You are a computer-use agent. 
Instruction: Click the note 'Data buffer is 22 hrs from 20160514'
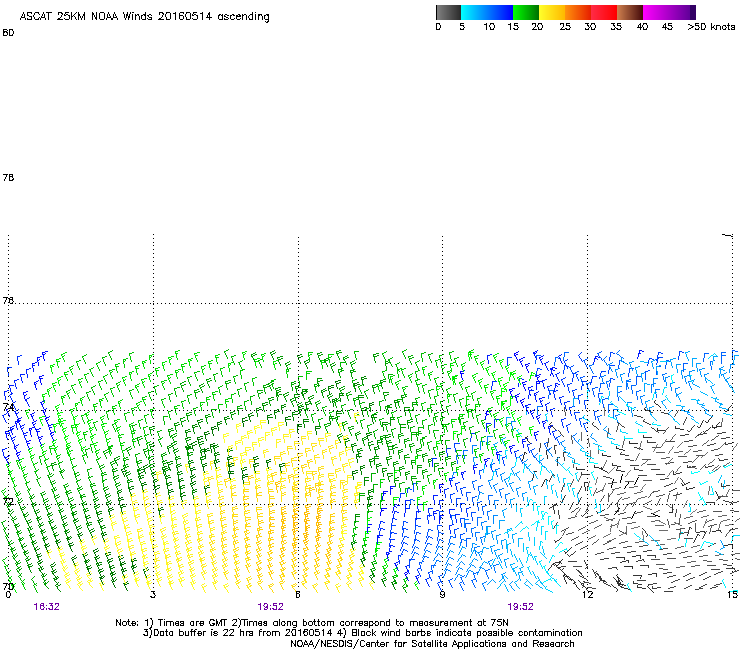point(237,633)
